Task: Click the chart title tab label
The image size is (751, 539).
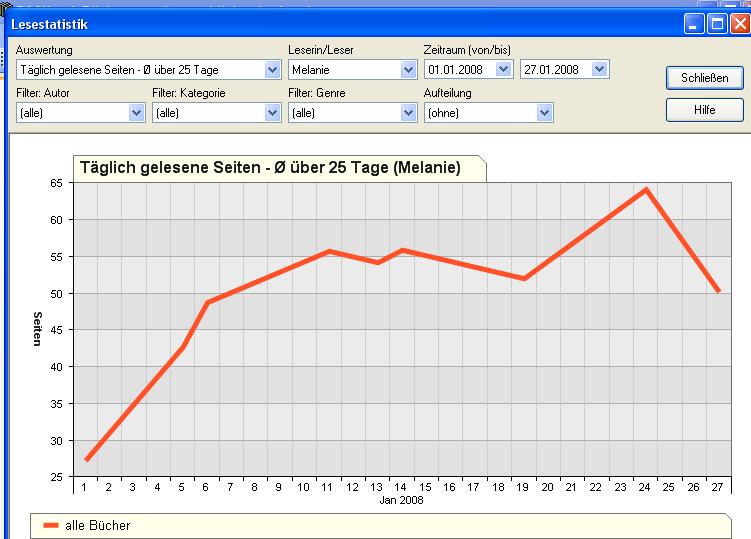Action: tap(270, 168)
